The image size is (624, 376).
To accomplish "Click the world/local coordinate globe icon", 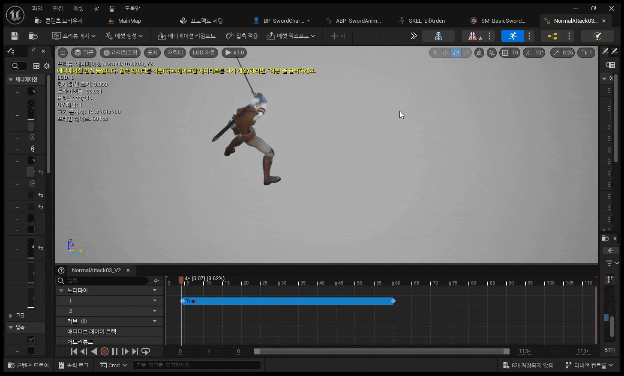I will point(479,53).
